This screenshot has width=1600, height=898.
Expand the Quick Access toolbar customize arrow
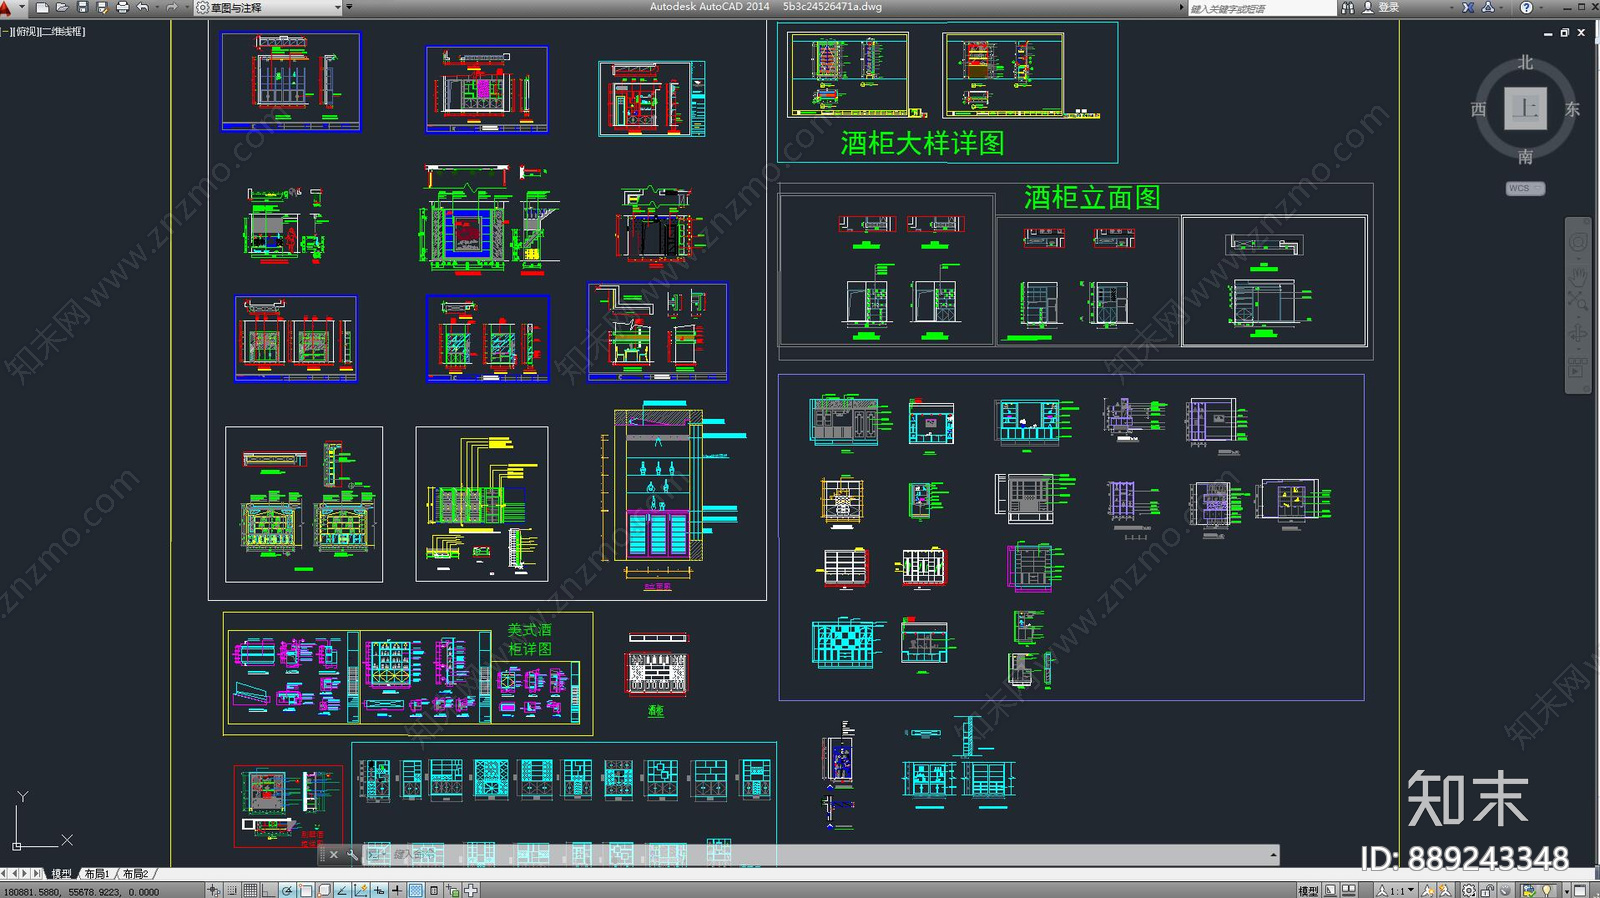coord(349,7)
